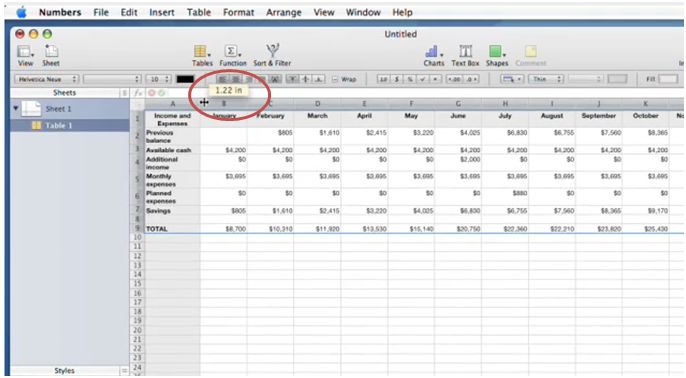
Task: Click the fx formula editor icon
Action: 138,93
